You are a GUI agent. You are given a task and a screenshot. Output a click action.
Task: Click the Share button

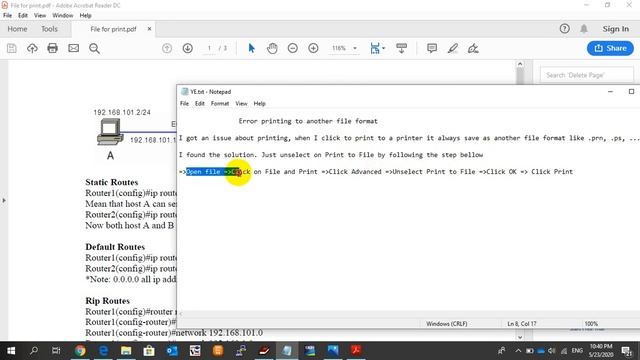click(611, 48)
